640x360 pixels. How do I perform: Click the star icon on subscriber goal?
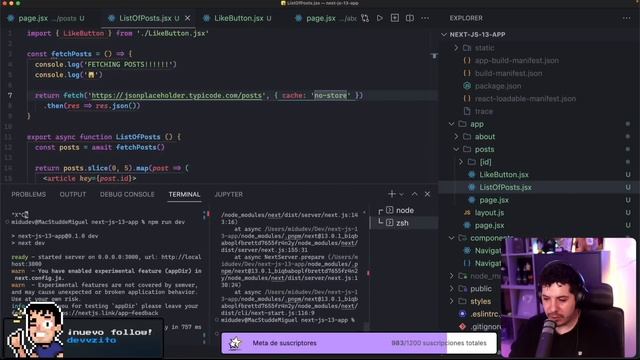(x=235, y=343)
